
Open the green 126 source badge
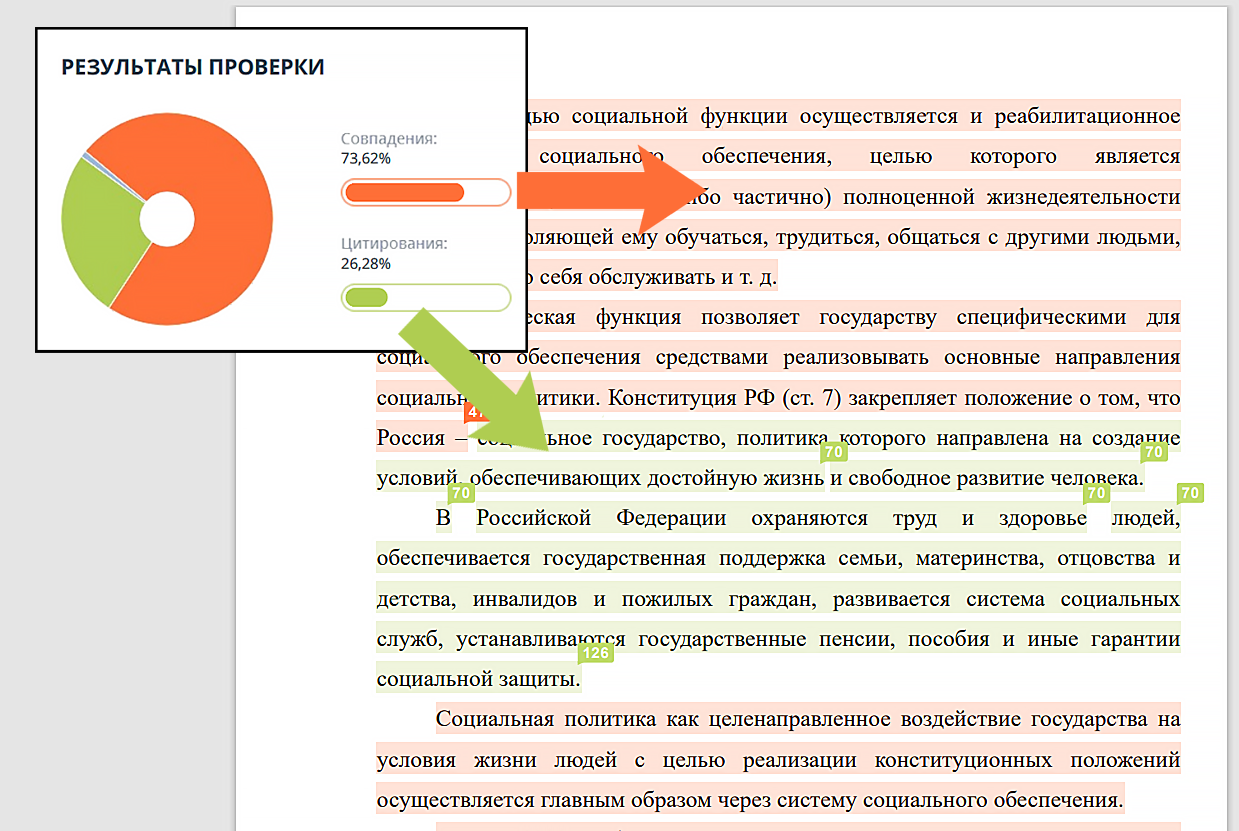pos(595,653)
